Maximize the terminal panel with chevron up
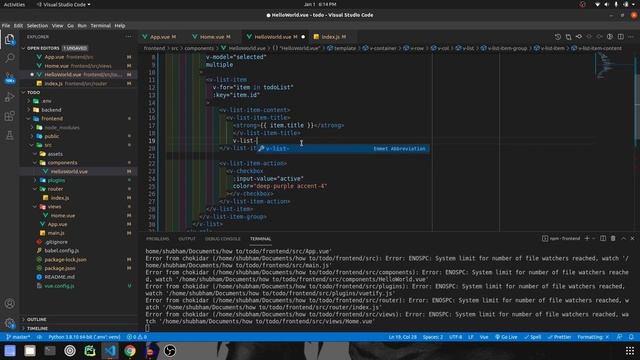The height and width of the screenshot is (360, 640). coord(623,238)
